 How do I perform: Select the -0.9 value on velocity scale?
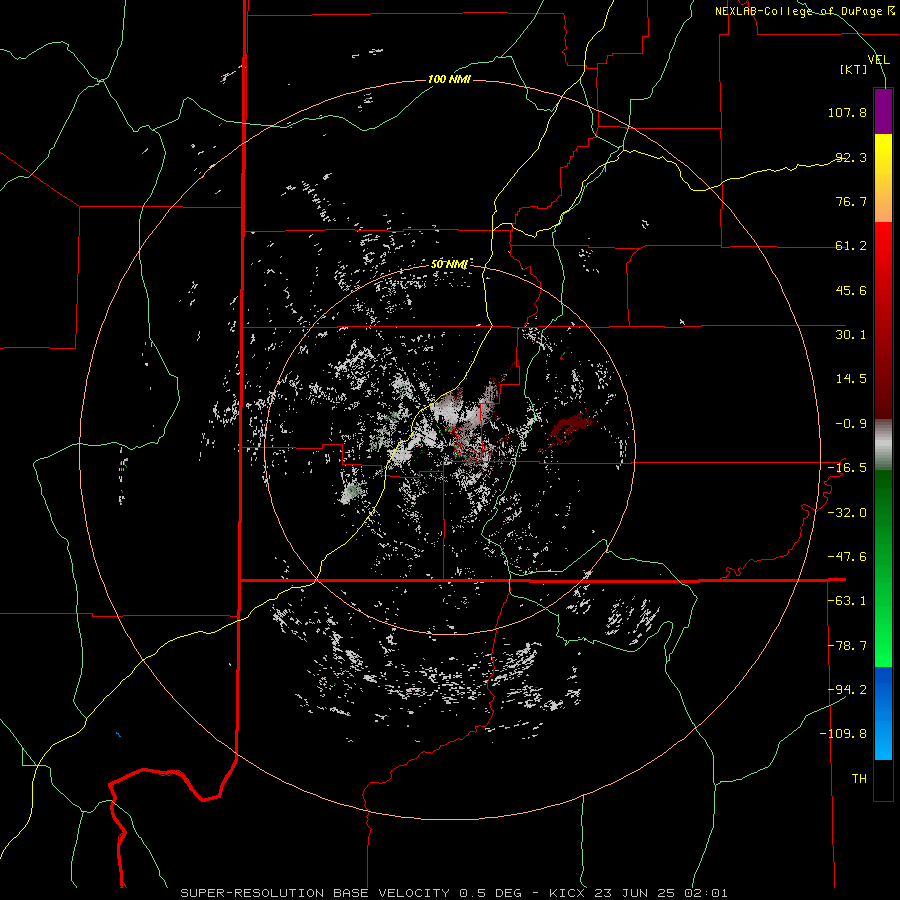[851, 424]
